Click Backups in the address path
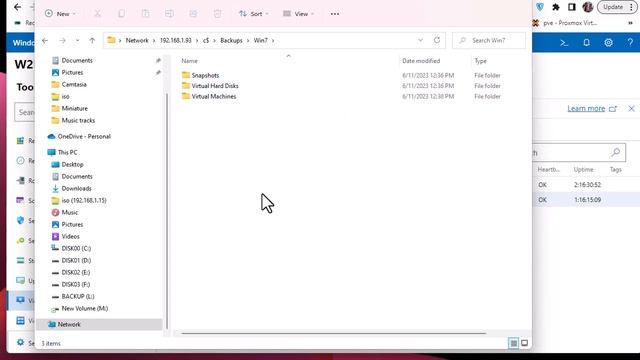This screenshot has height=360, width=640. point(231,40)
